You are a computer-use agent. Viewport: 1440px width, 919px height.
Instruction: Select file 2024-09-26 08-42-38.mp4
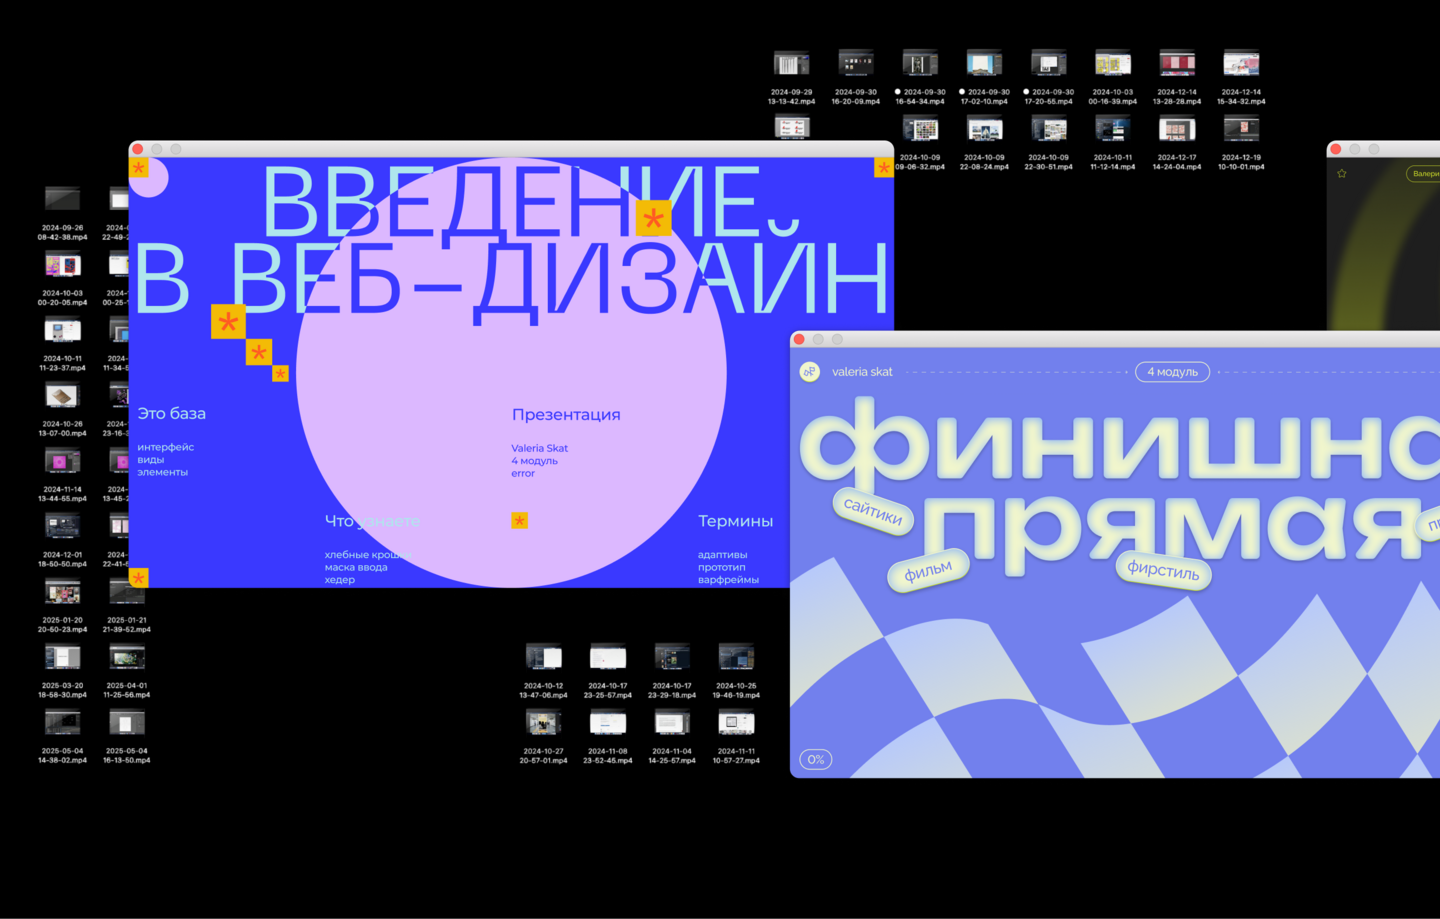pos(62,214)
